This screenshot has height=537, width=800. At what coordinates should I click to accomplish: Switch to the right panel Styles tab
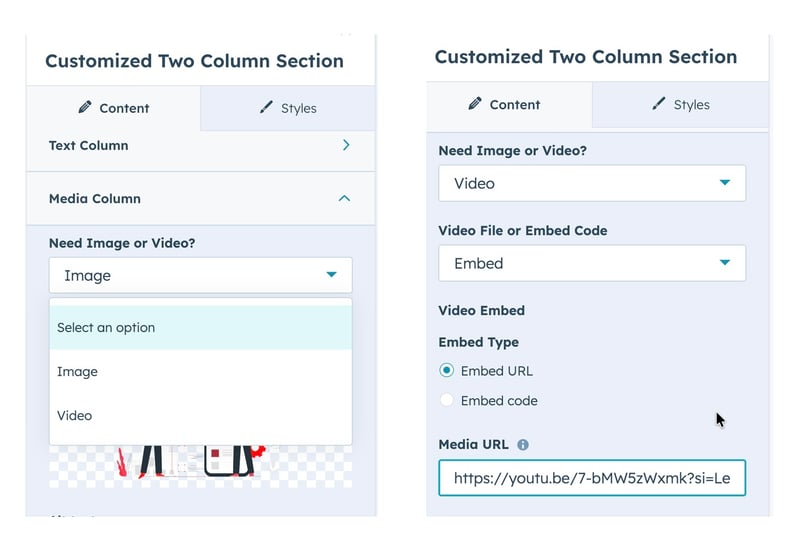[x=680, y=104]
